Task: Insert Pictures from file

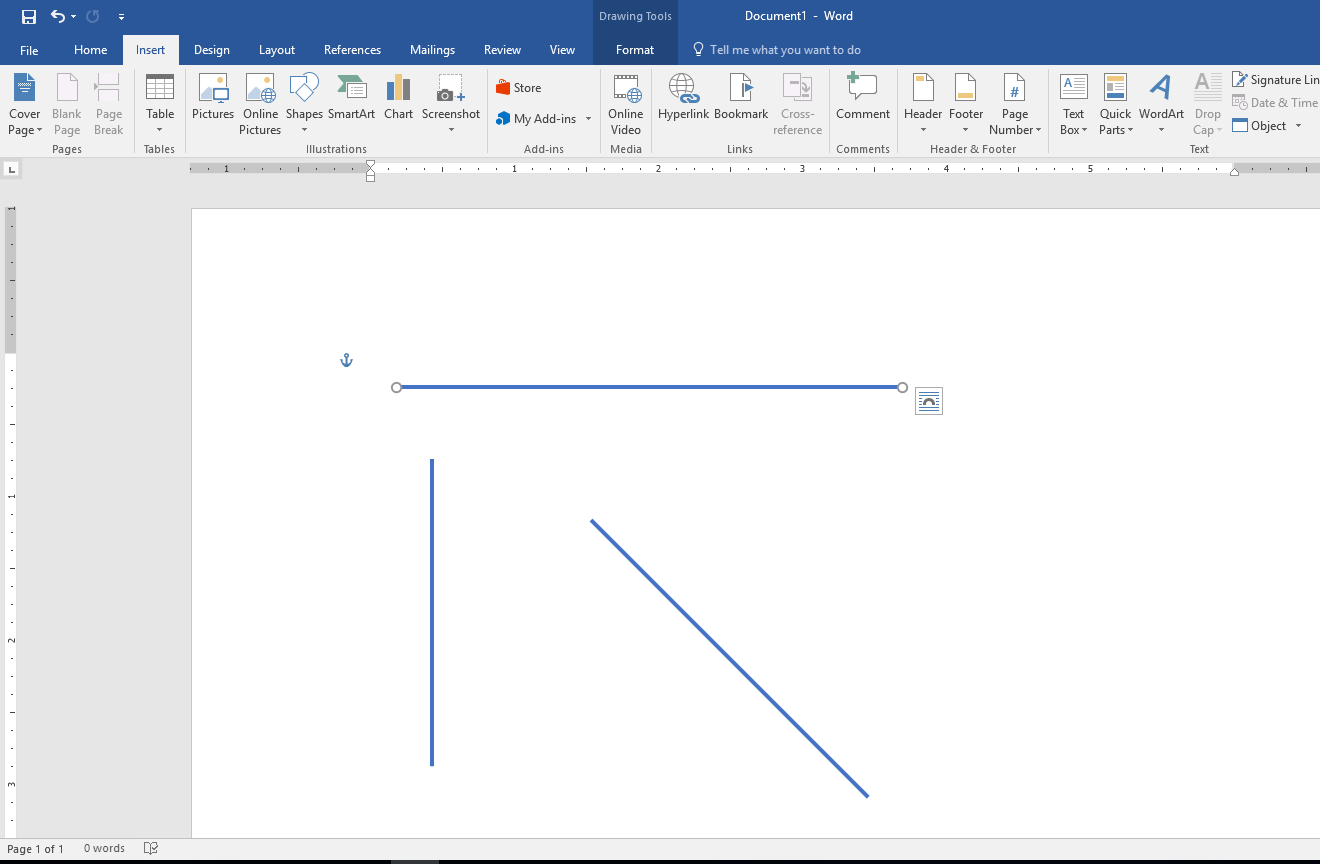Action: coord(213,97)
